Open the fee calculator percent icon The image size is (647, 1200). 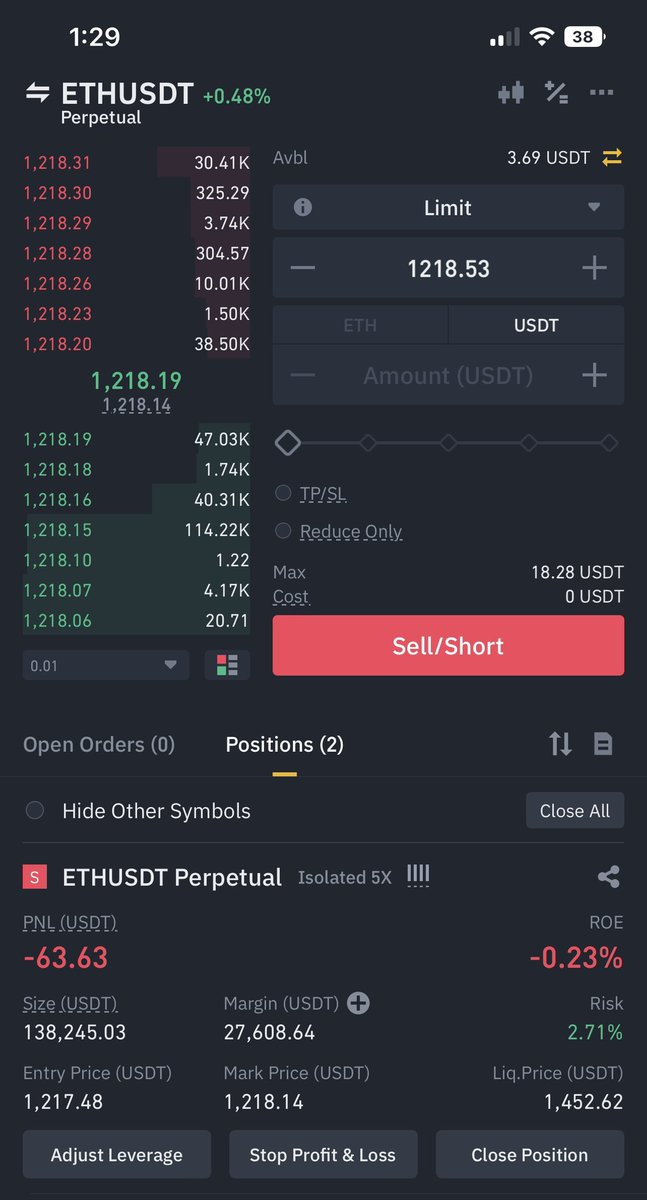[556, 93]
